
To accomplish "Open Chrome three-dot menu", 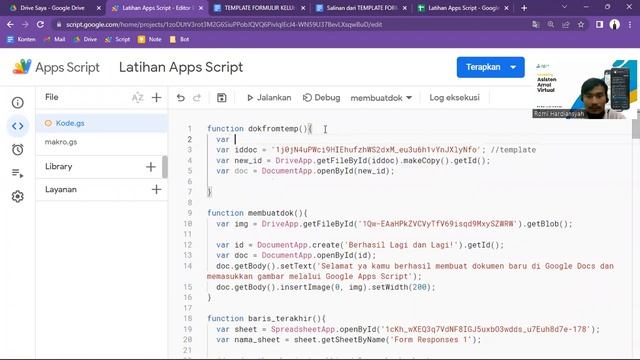I will pyautogui.click(x=630, y=24).
